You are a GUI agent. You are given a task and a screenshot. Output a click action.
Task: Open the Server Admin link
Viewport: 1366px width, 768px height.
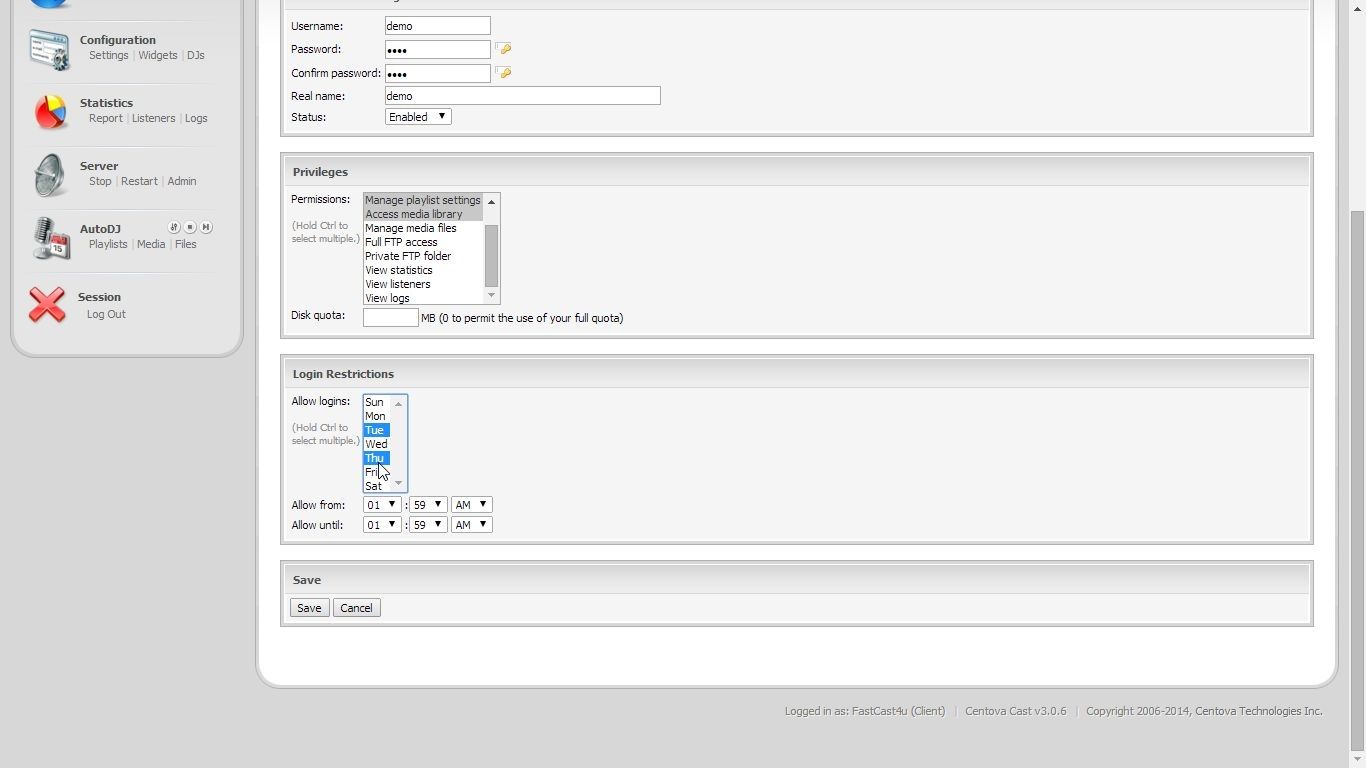tap(182, 181)
